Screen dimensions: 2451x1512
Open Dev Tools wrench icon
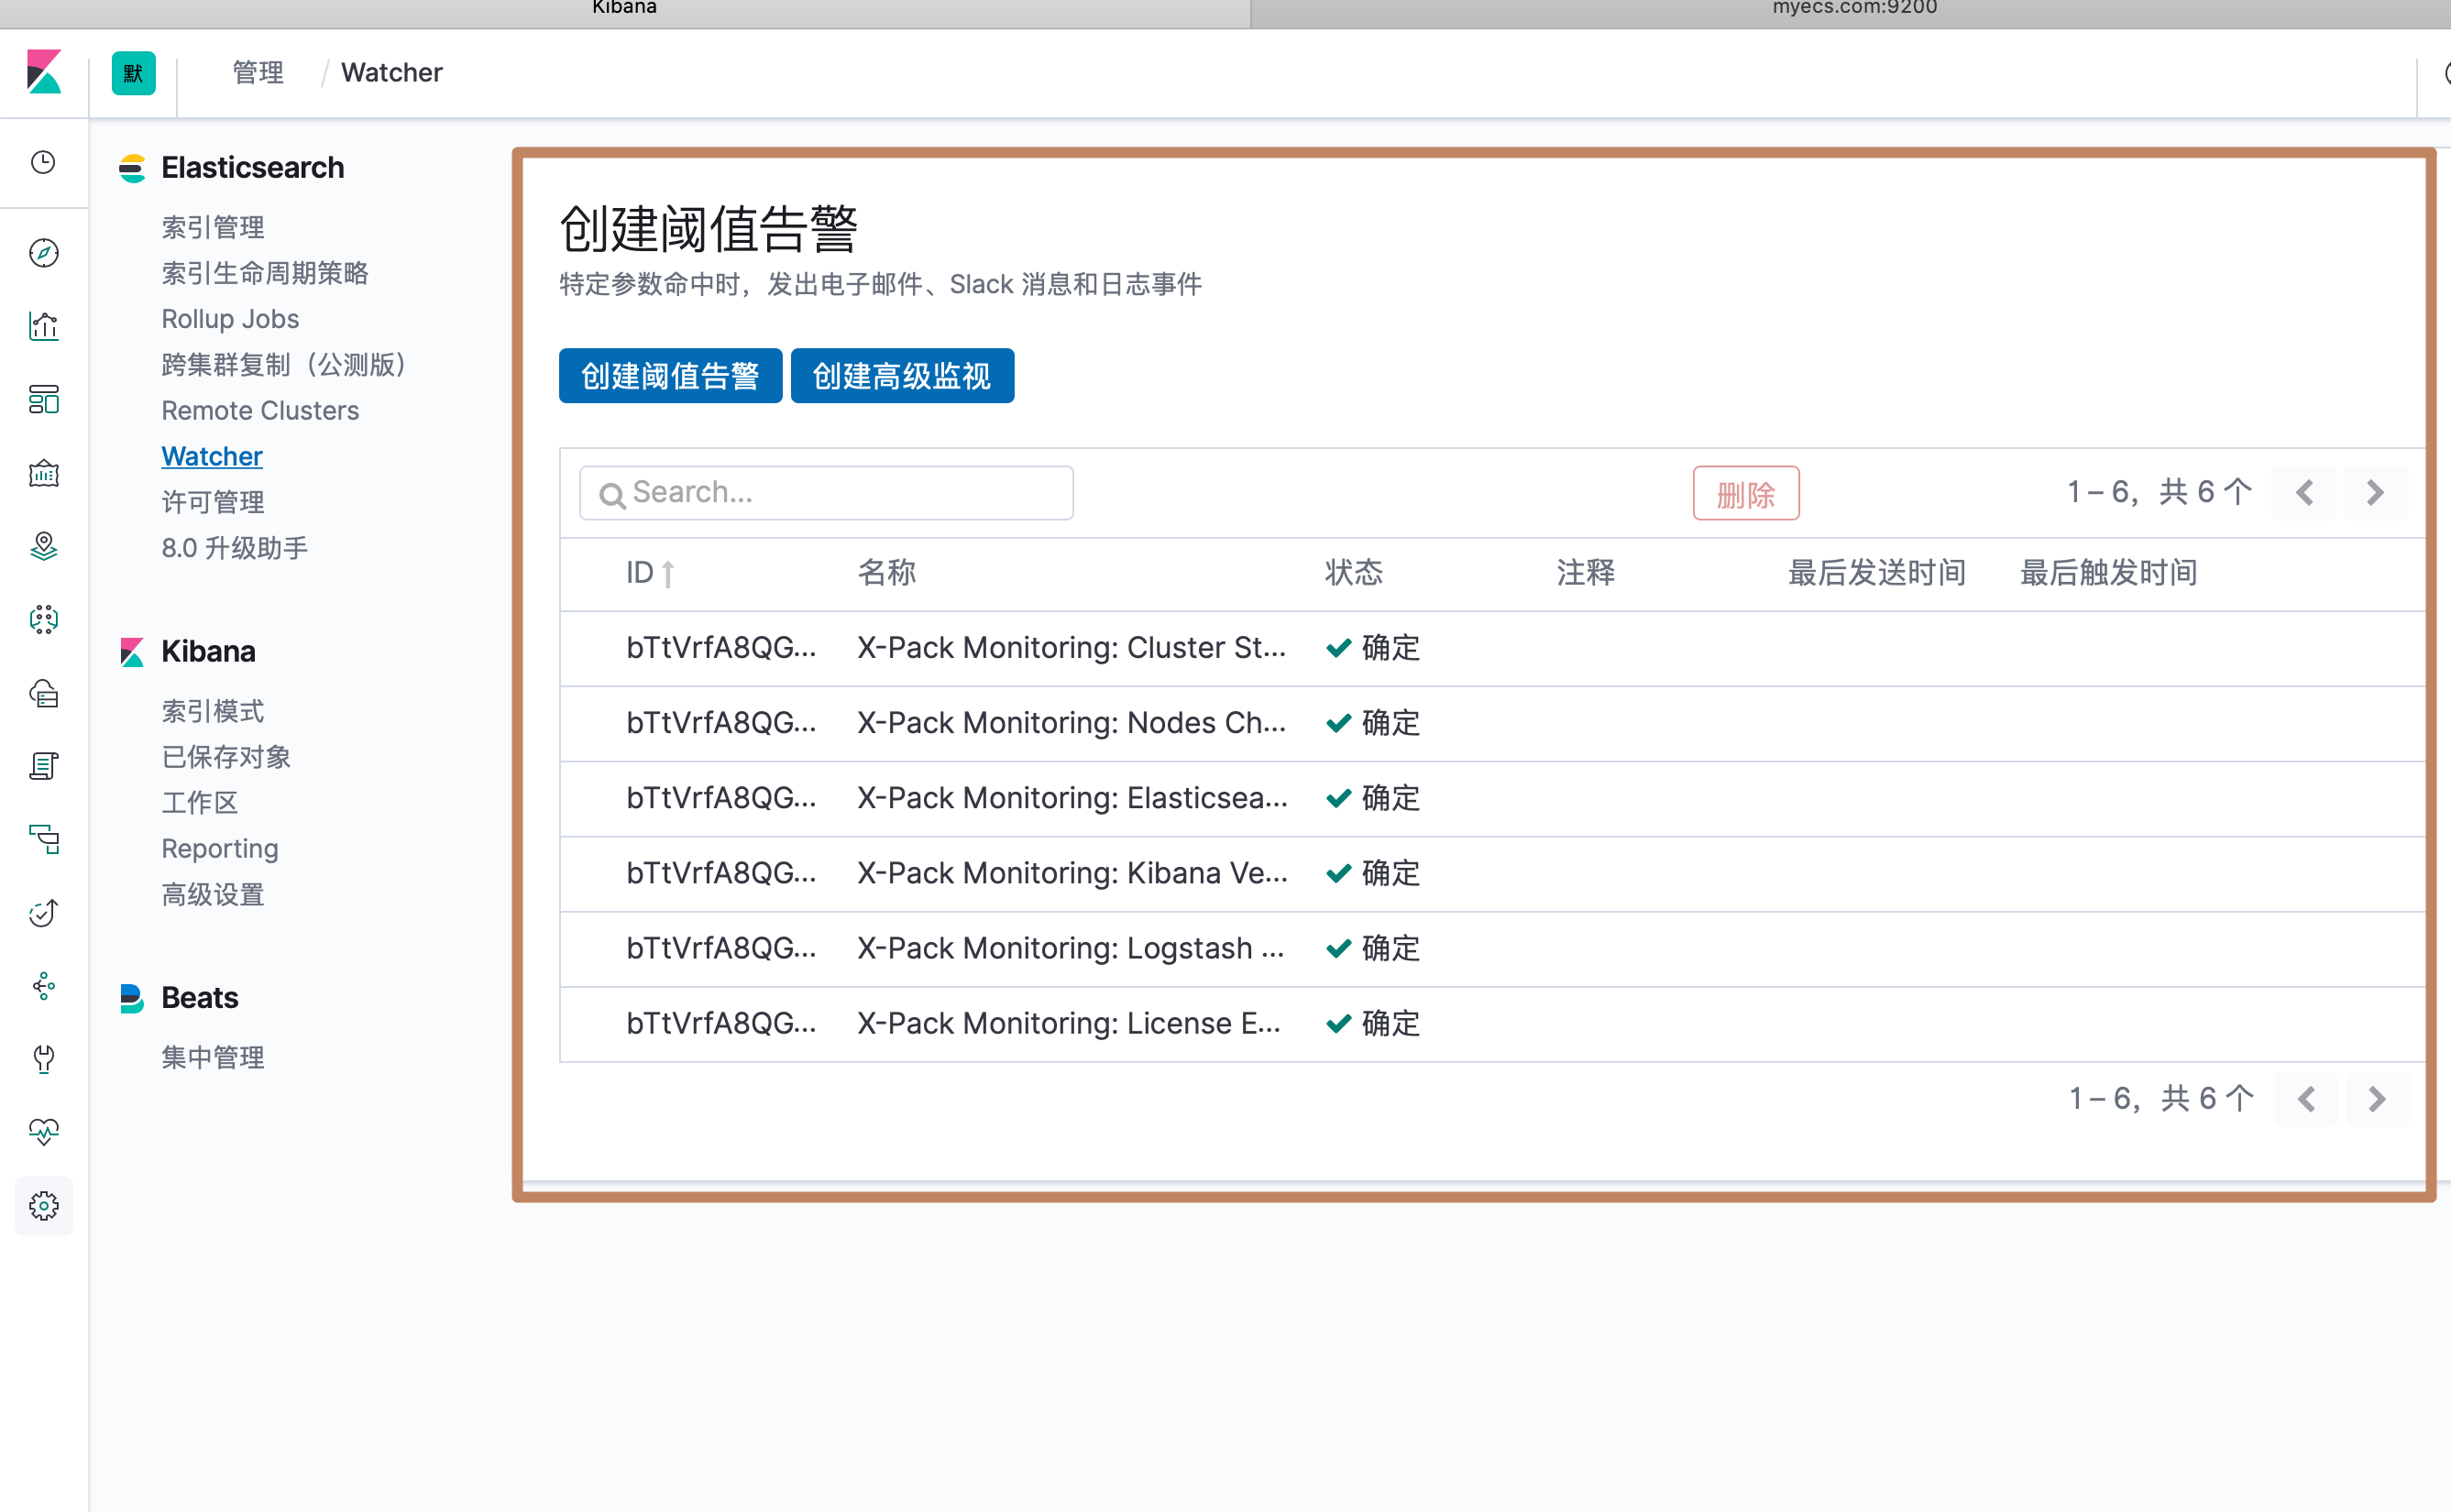(43, 1058)
